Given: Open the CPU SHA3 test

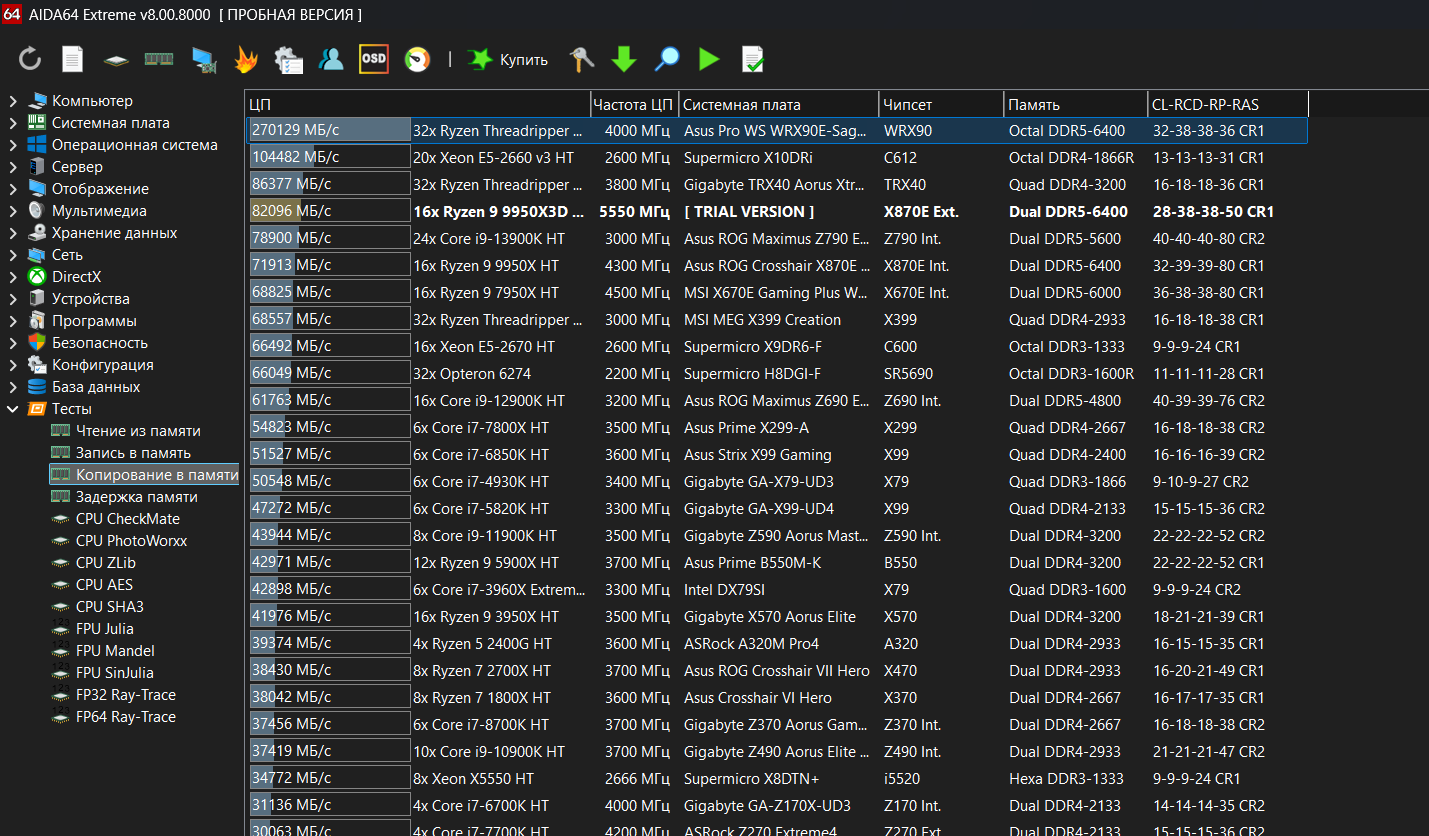Looking at the screenshot, I should point(110,607).
